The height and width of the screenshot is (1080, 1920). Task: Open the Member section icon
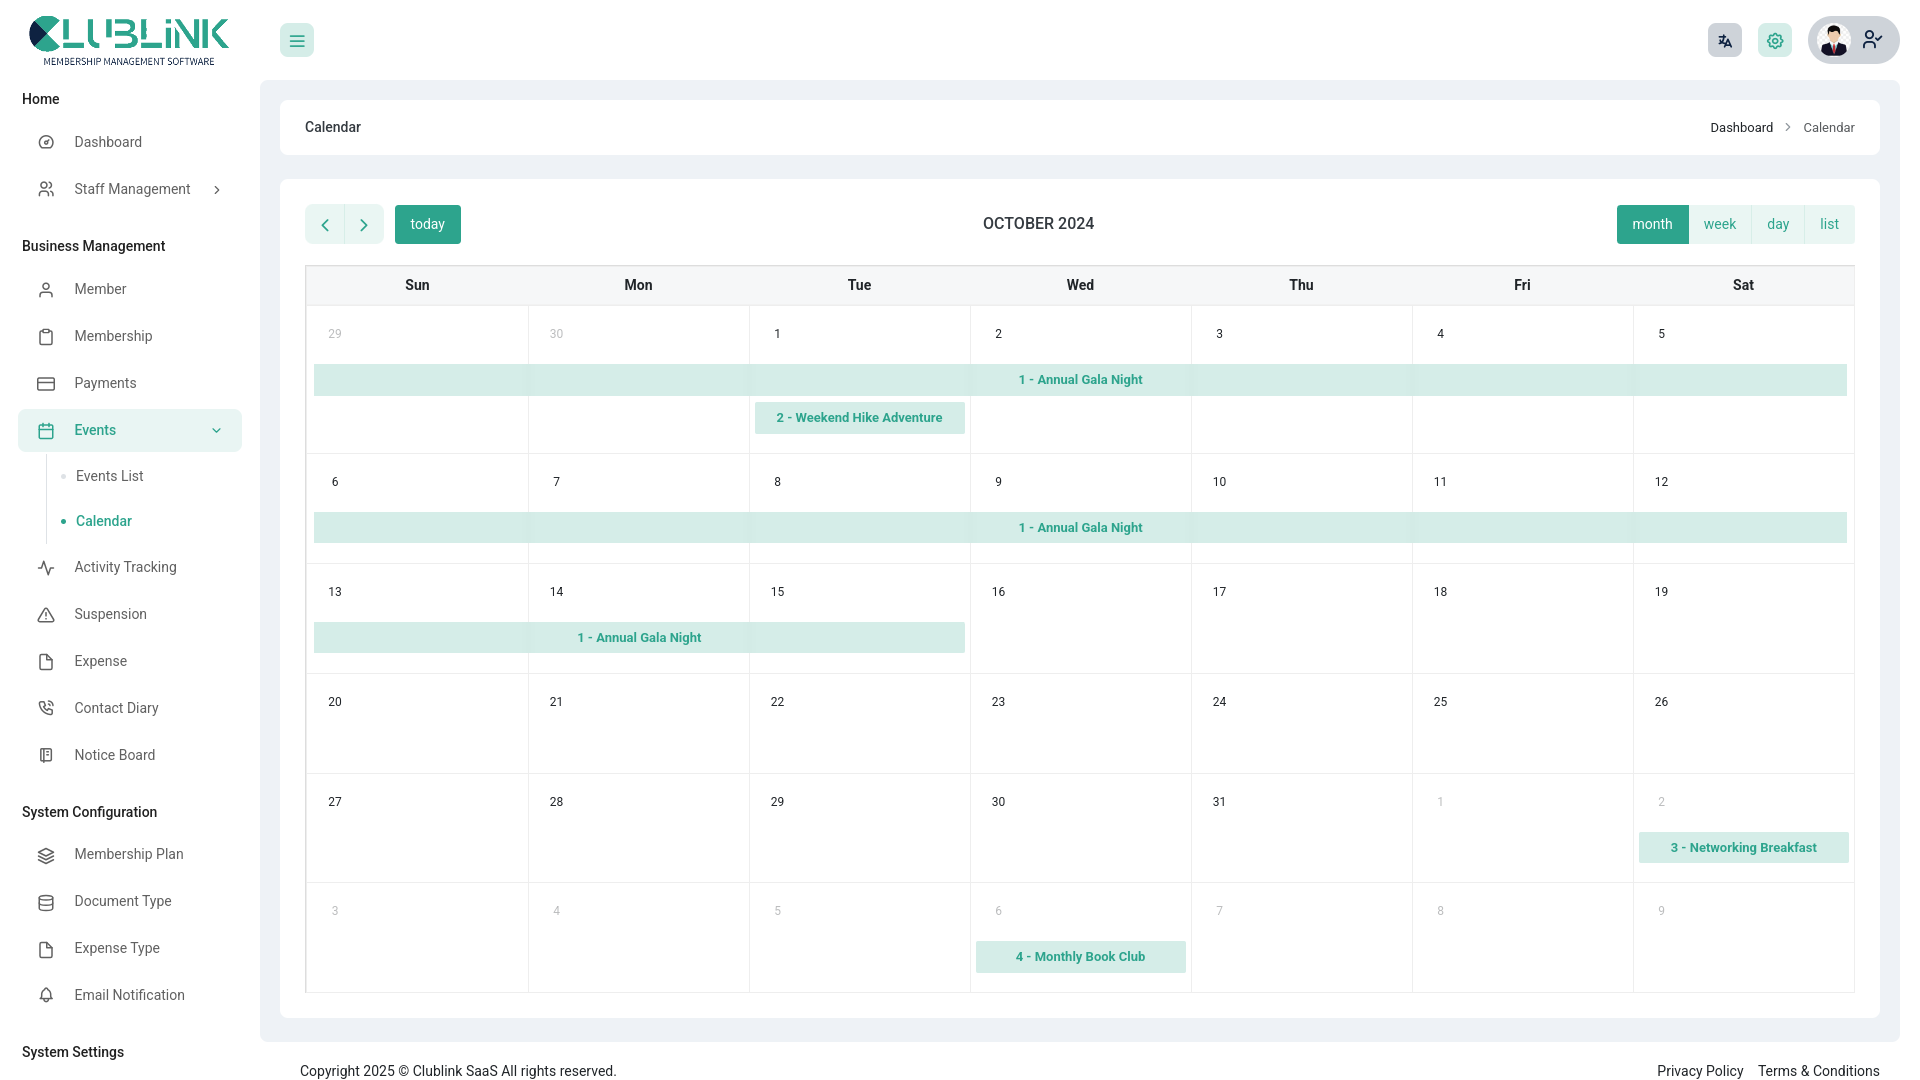pos(46,289)
